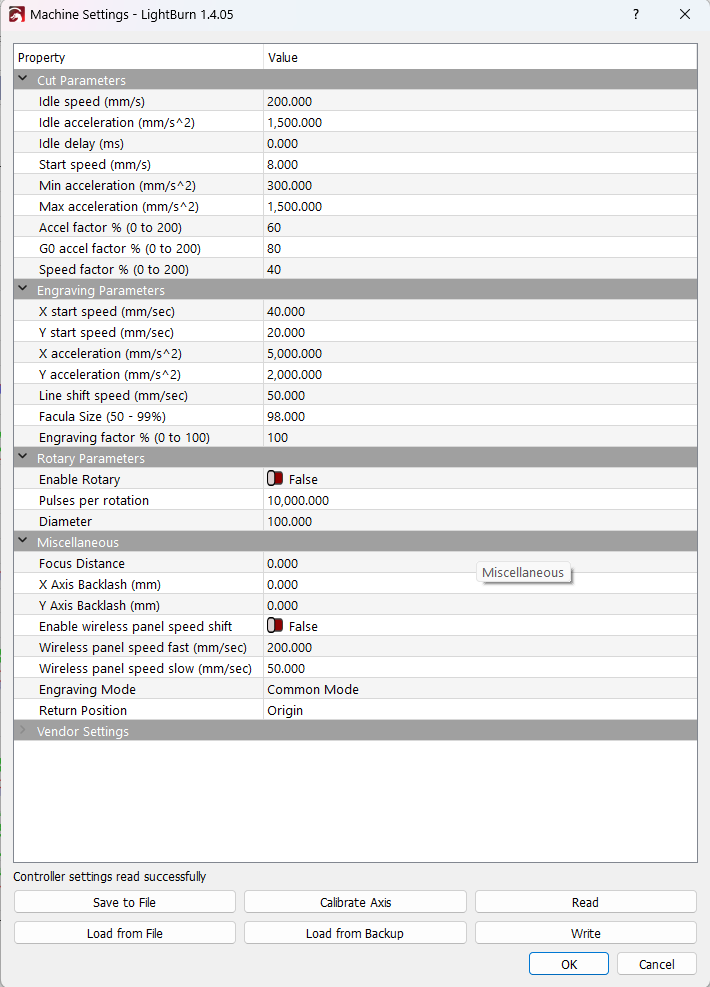Collapse the Miscellaneous section
The width and height of the screenshot is (710, 987).
tap(23, 541)
